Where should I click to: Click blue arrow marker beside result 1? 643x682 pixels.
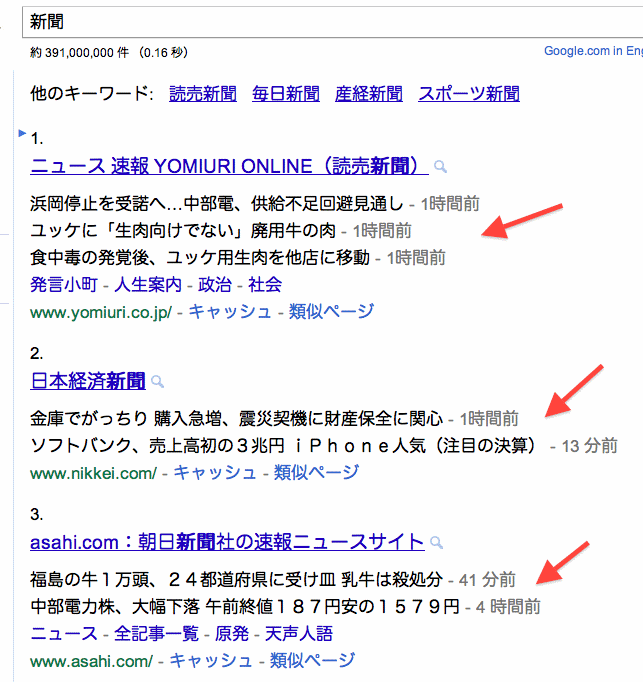(22, 133)
